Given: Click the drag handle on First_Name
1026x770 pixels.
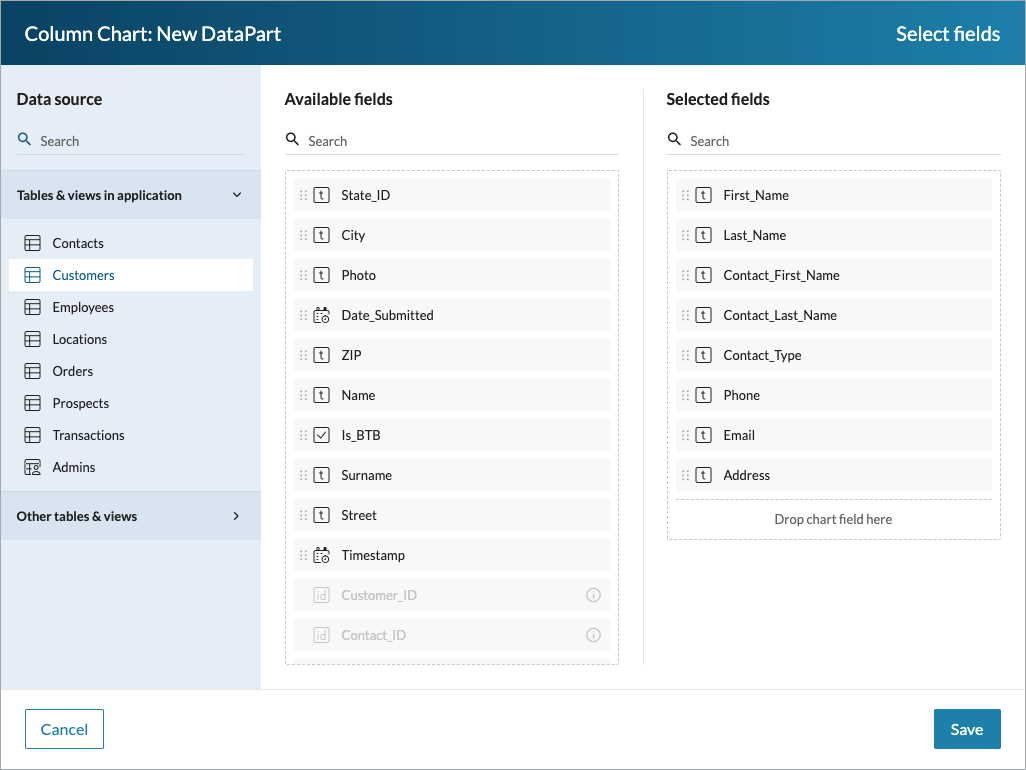Looking at the screenshot, I should pyautogui.click(x=686, y=195).
